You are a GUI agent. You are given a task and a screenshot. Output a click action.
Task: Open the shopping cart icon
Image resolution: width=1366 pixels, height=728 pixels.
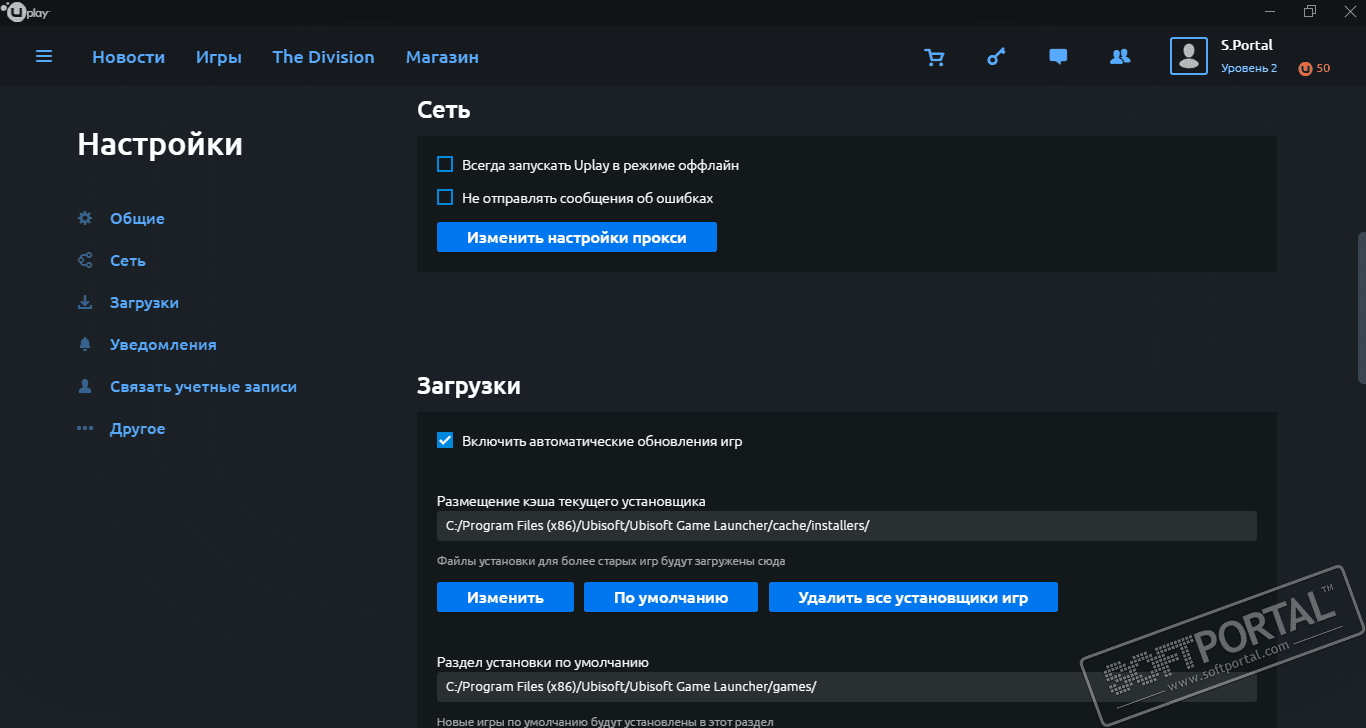coord(934,57)
